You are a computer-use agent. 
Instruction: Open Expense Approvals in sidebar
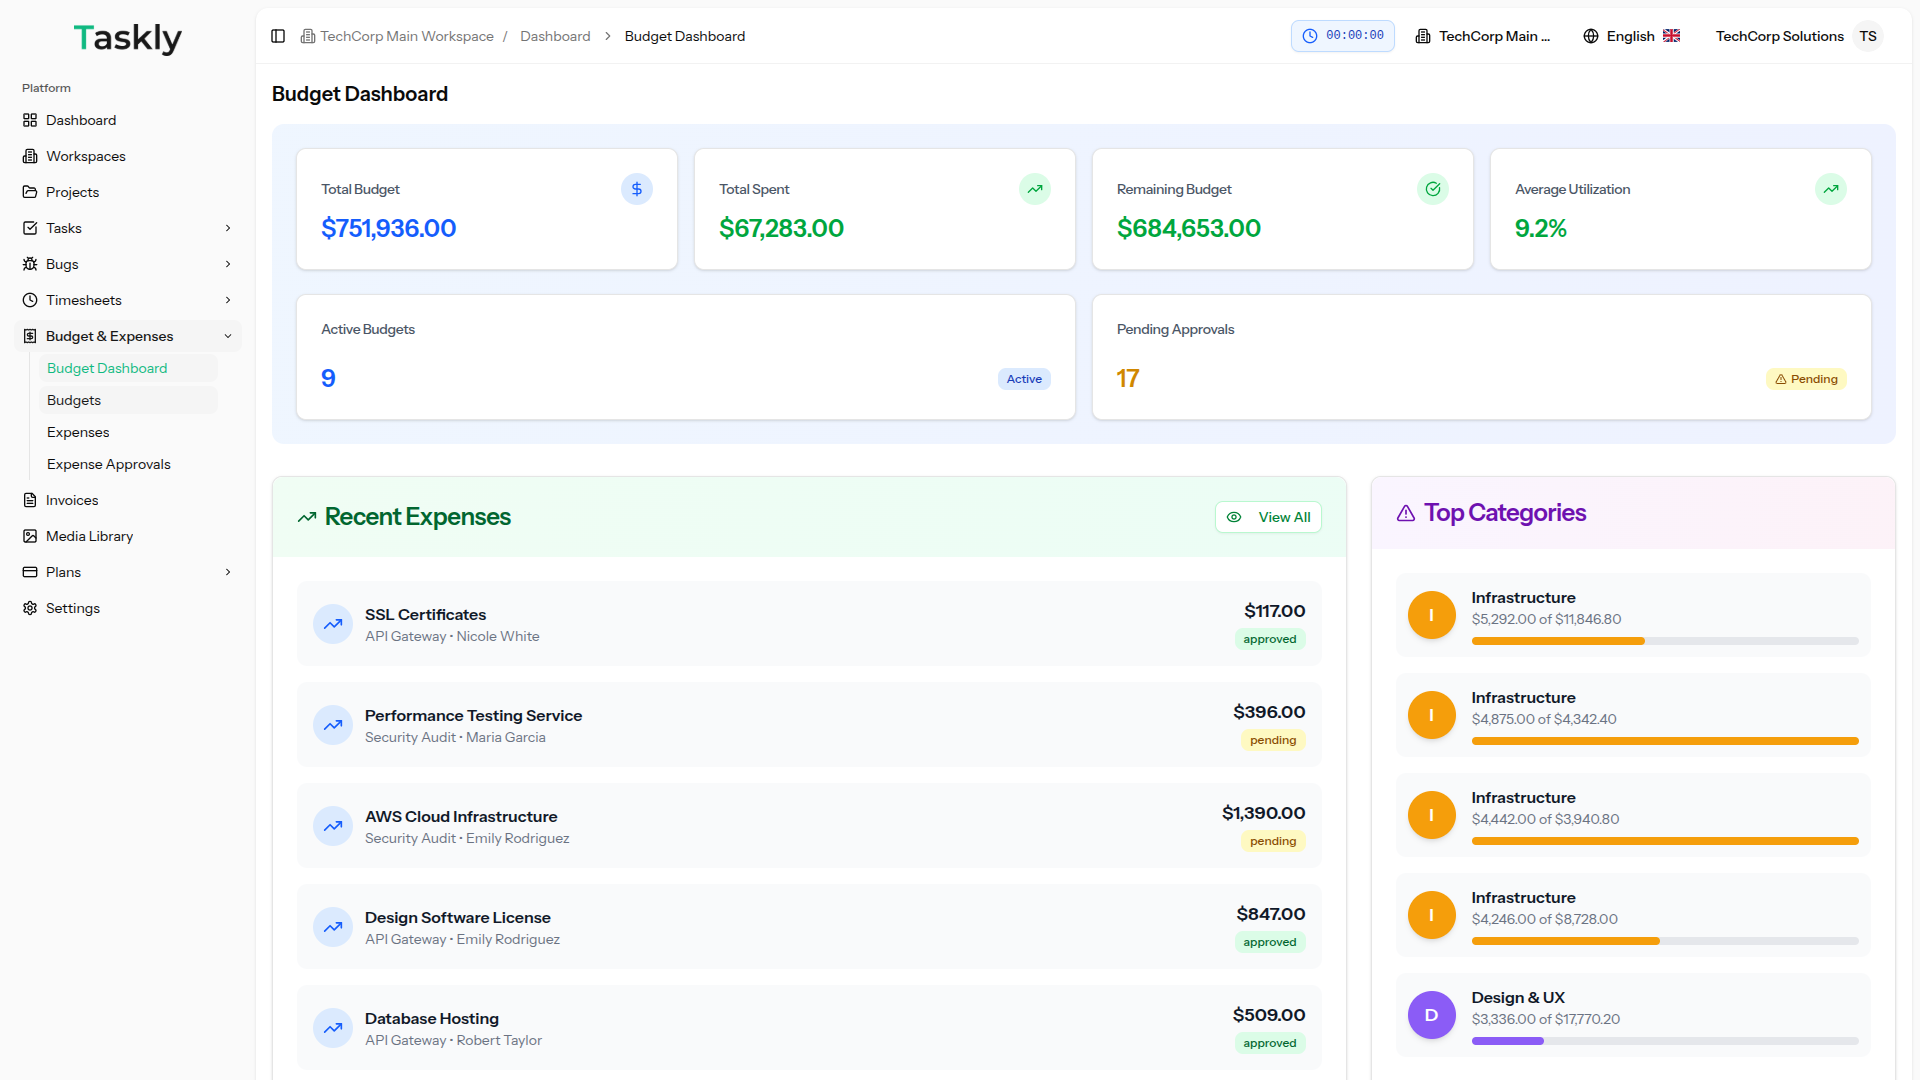108,464
